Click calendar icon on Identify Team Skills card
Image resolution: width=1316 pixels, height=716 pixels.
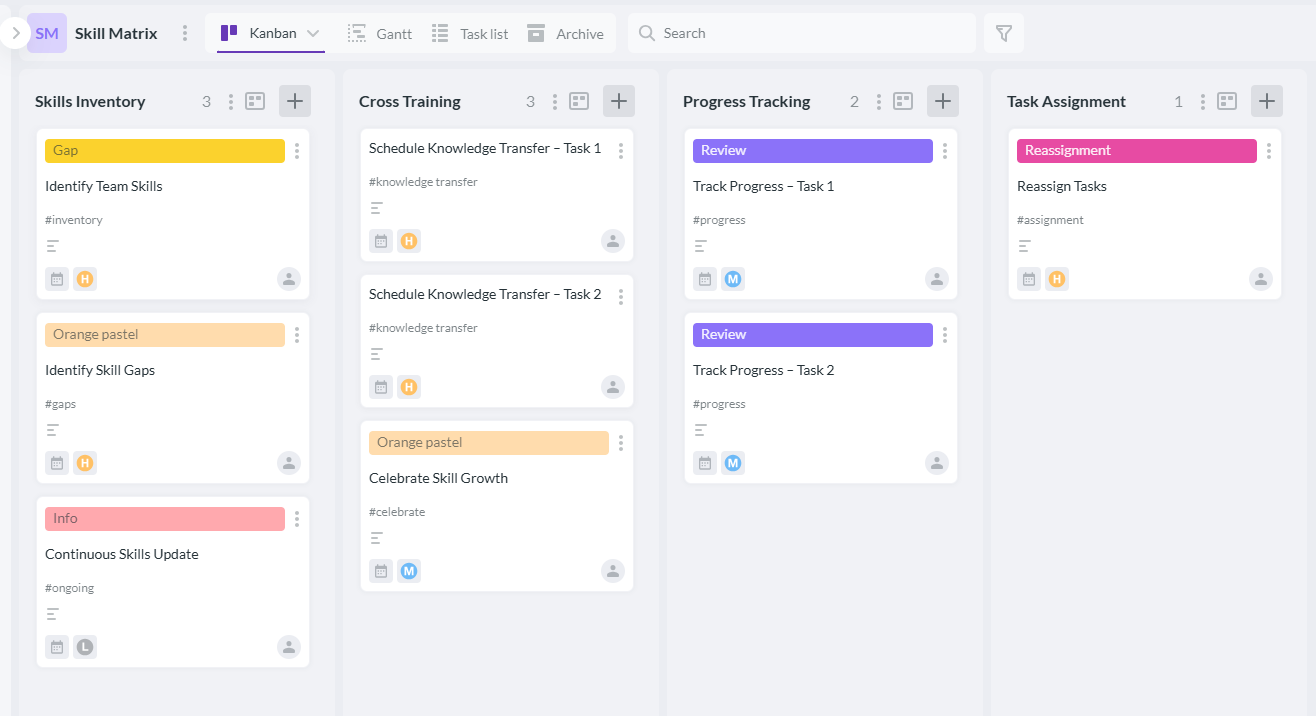[57, 279]
